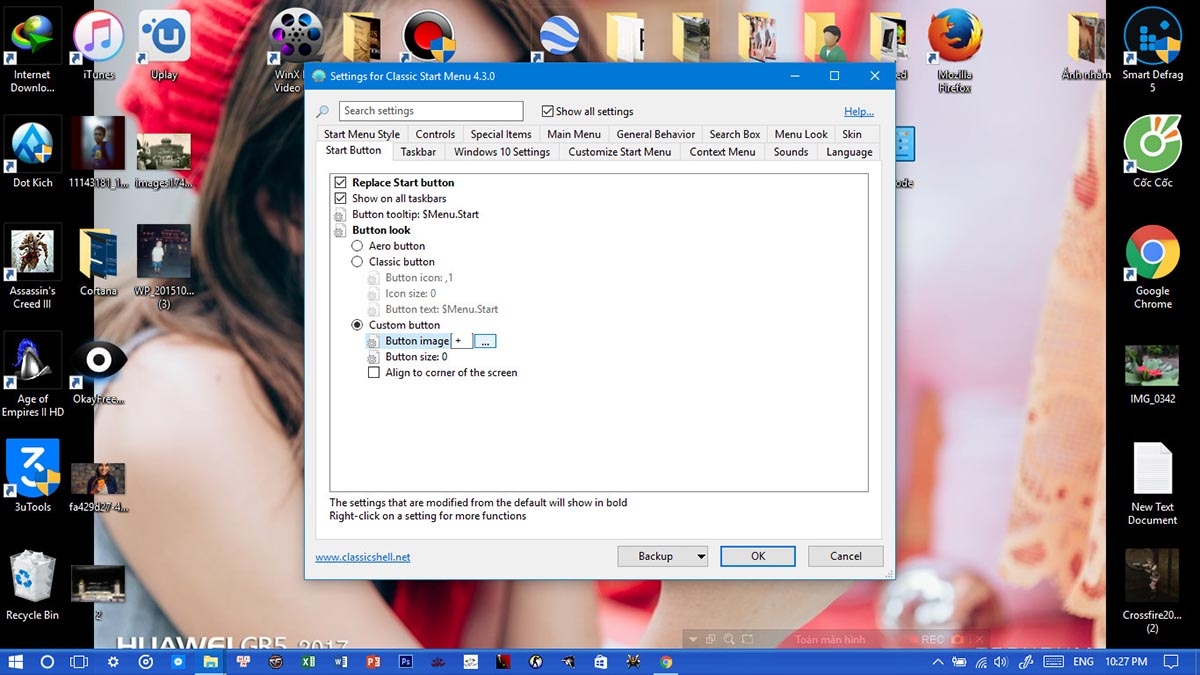Viewport: 1200px width, 675px height.
Task: Select Age of Empires II HD icon
Action: click(32, 374)
